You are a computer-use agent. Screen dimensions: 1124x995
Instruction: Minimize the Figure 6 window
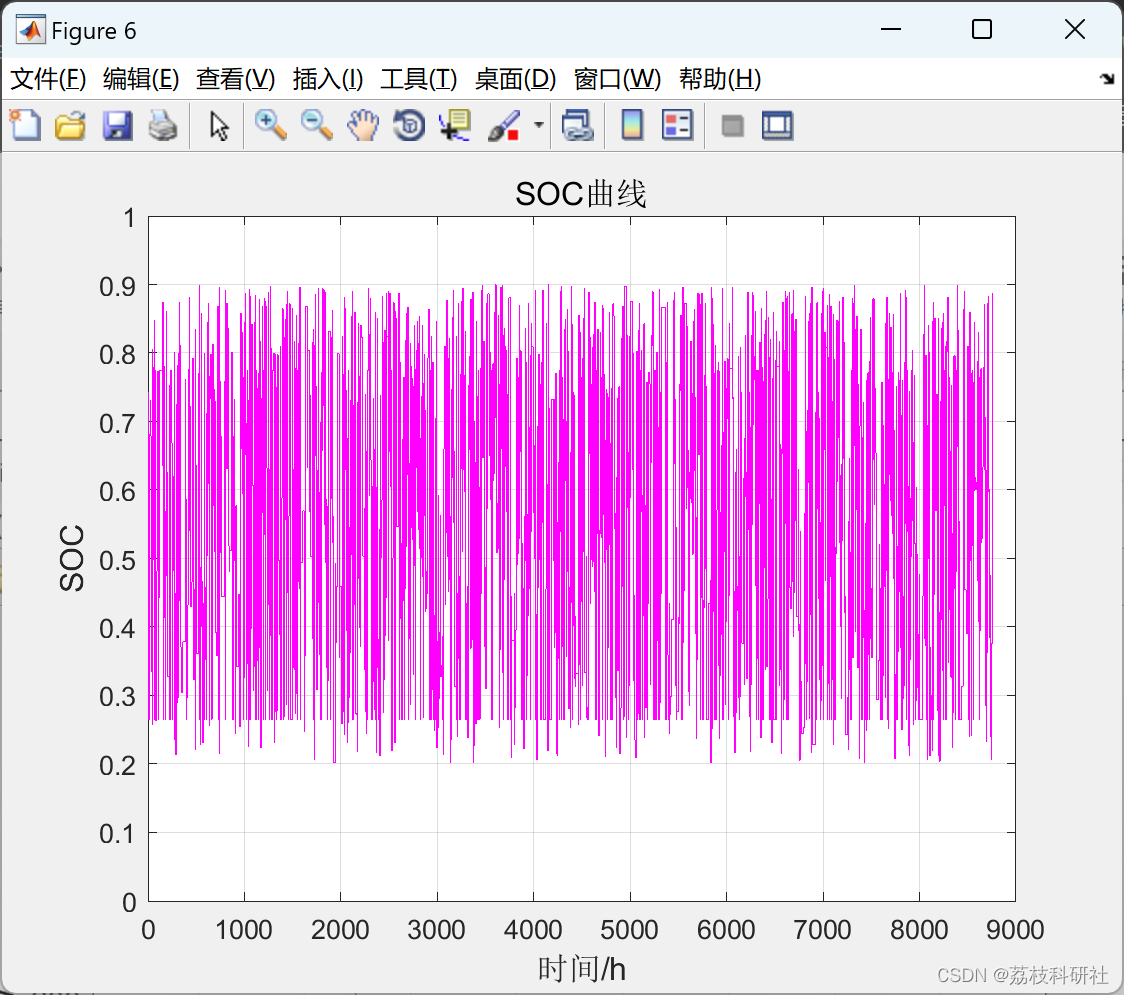891,29
